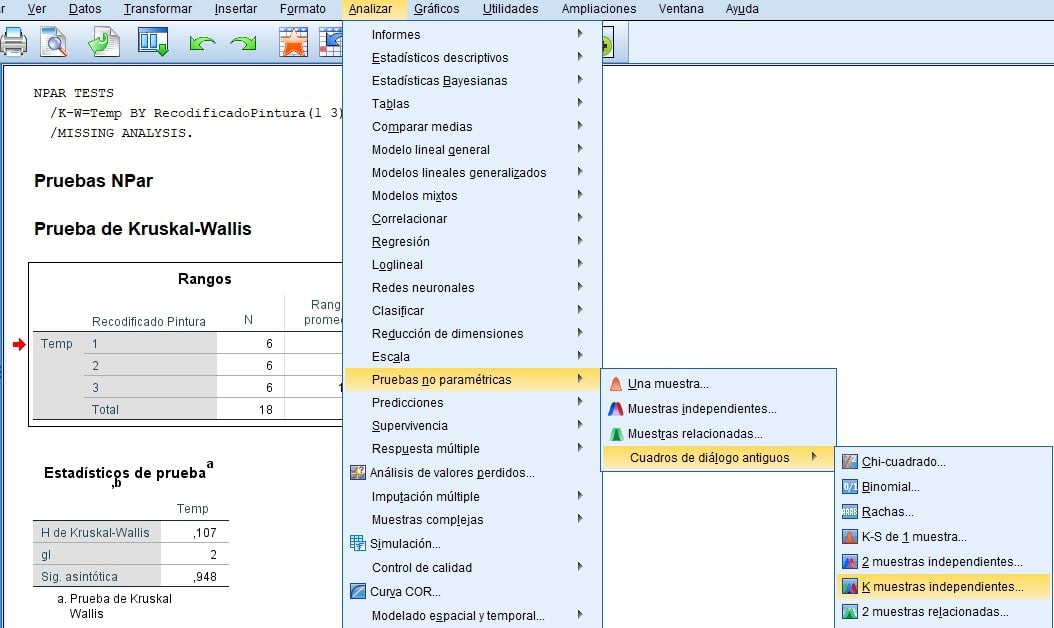Screen dimensions: 1054x628
Task: Click the green Redo arrow
Action: pos(243,43)
